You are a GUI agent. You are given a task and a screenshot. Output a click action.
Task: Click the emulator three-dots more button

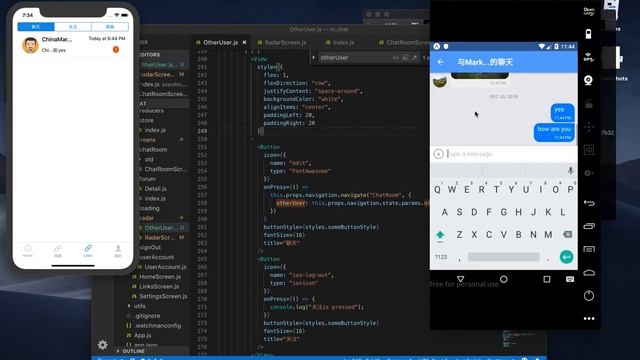click(x=589, y=318)
